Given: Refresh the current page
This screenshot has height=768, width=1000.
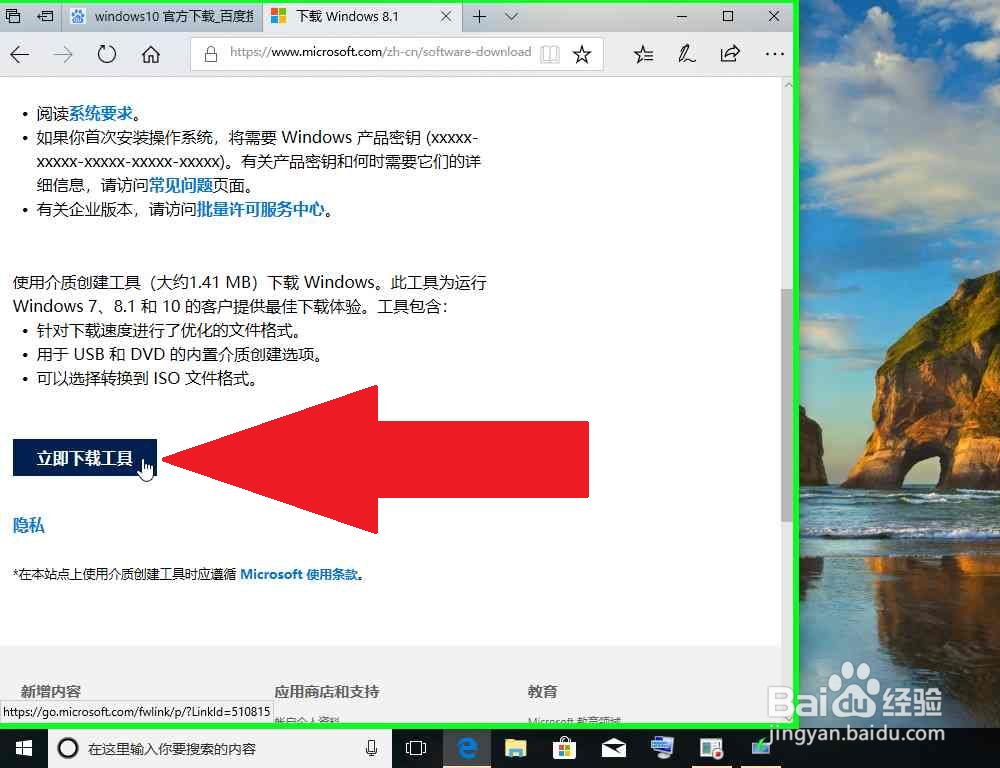Looking at the screenshot, I should pos(107,55).
